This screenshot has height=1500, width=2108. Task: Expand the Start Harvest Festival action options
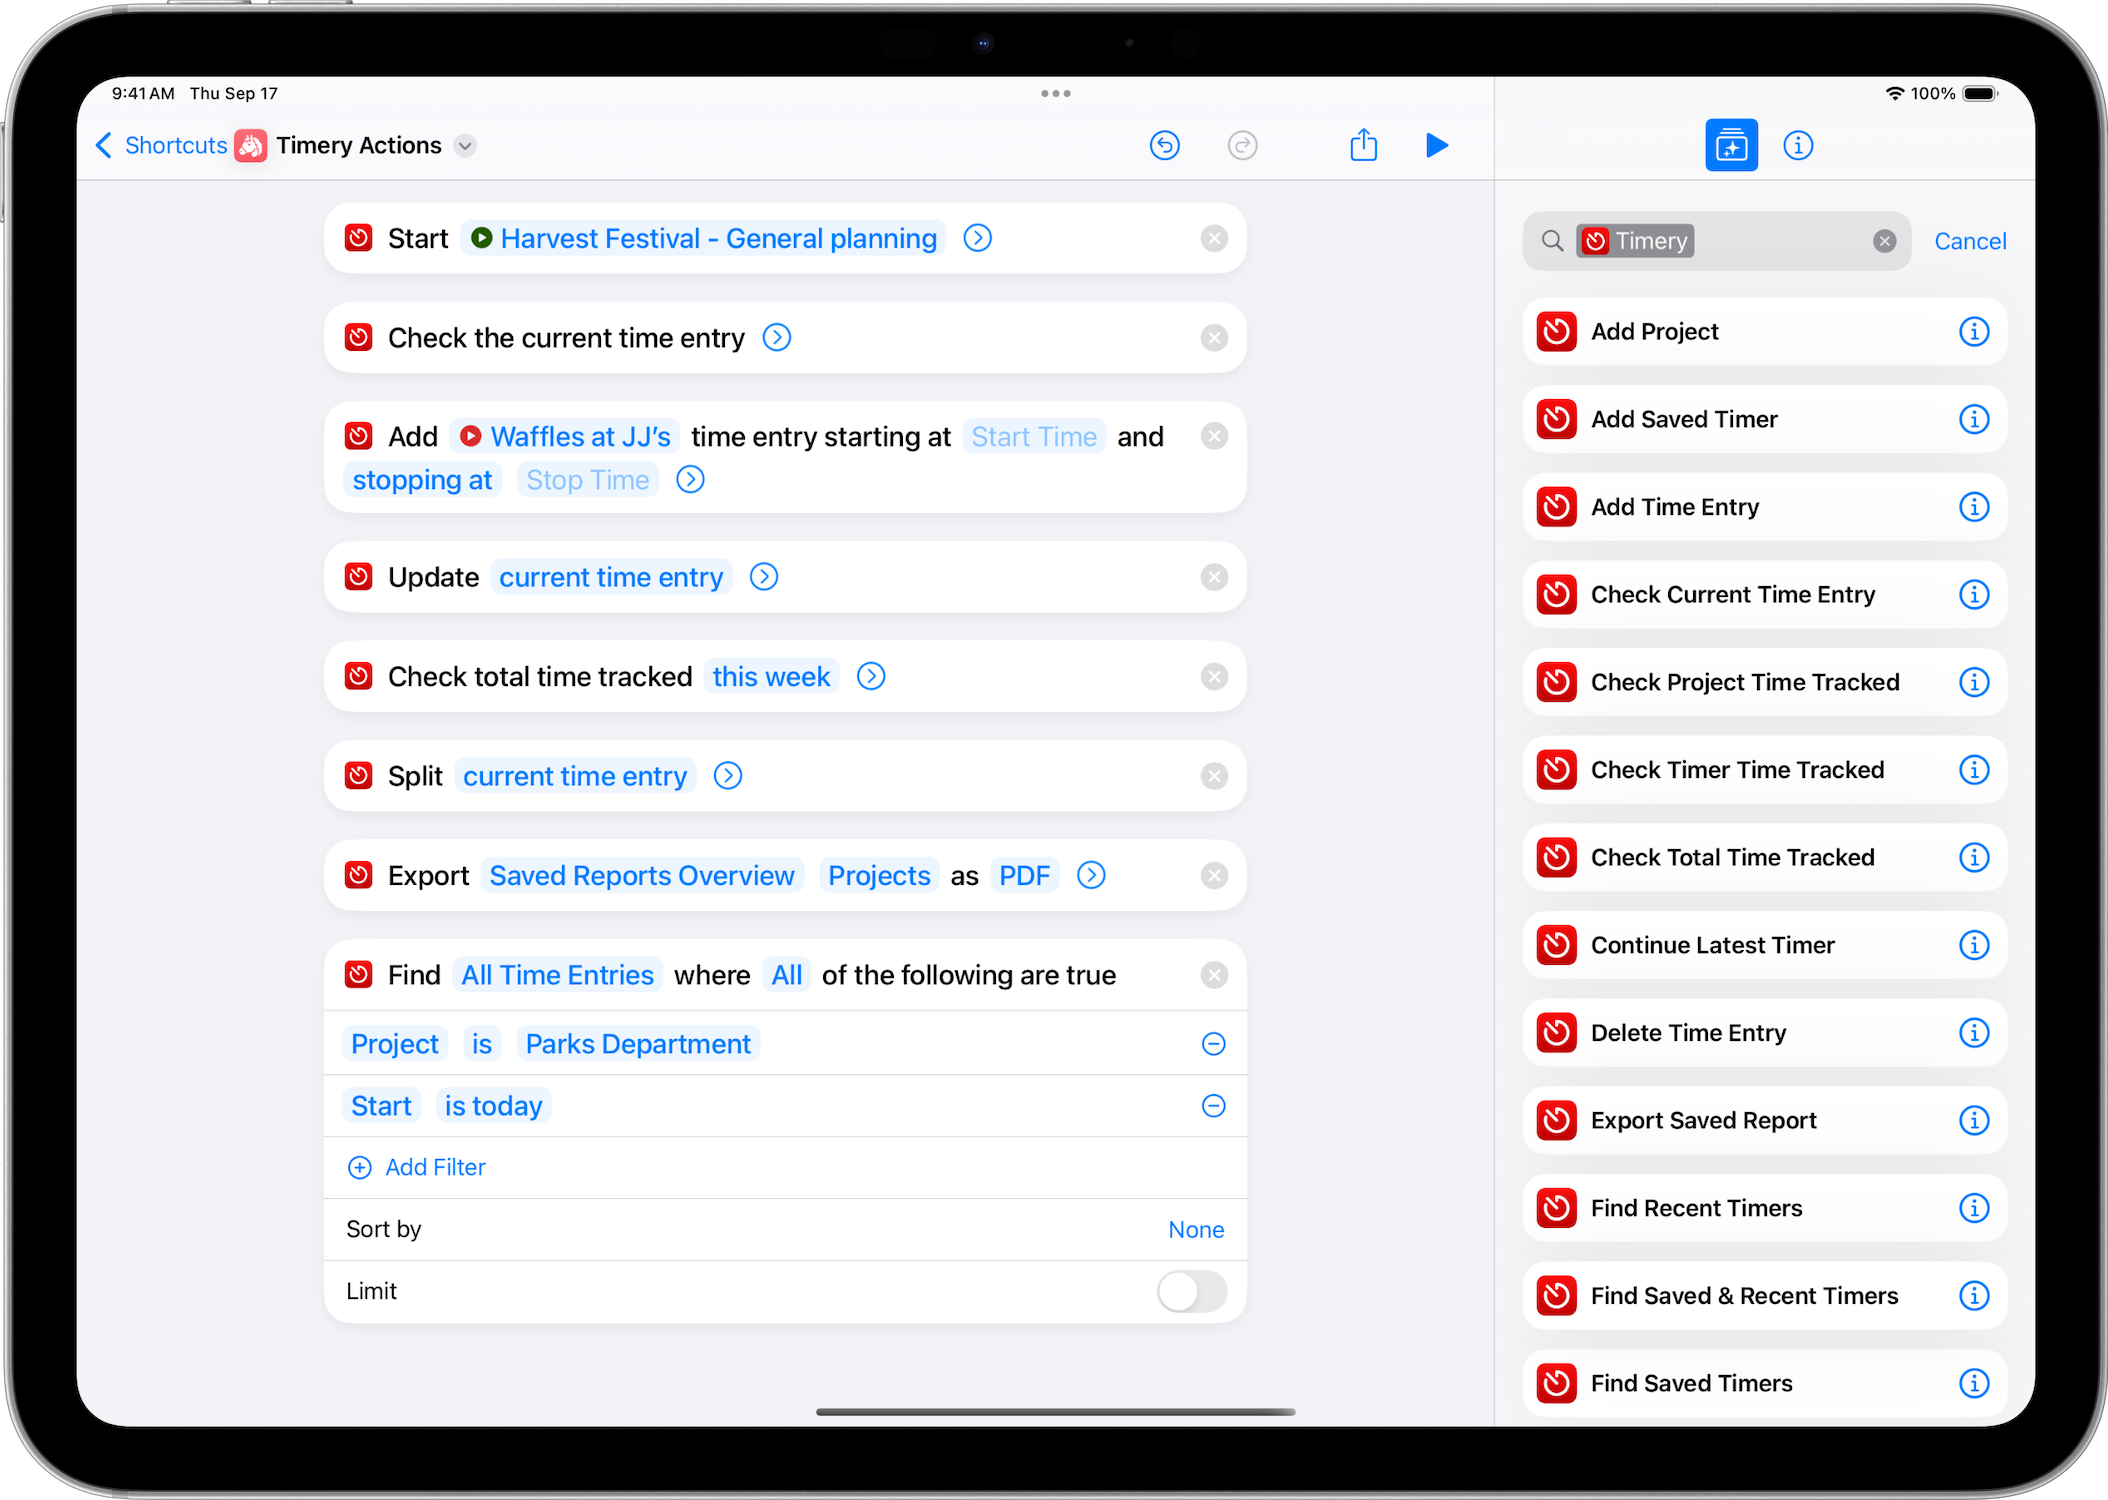coord(977,238)
